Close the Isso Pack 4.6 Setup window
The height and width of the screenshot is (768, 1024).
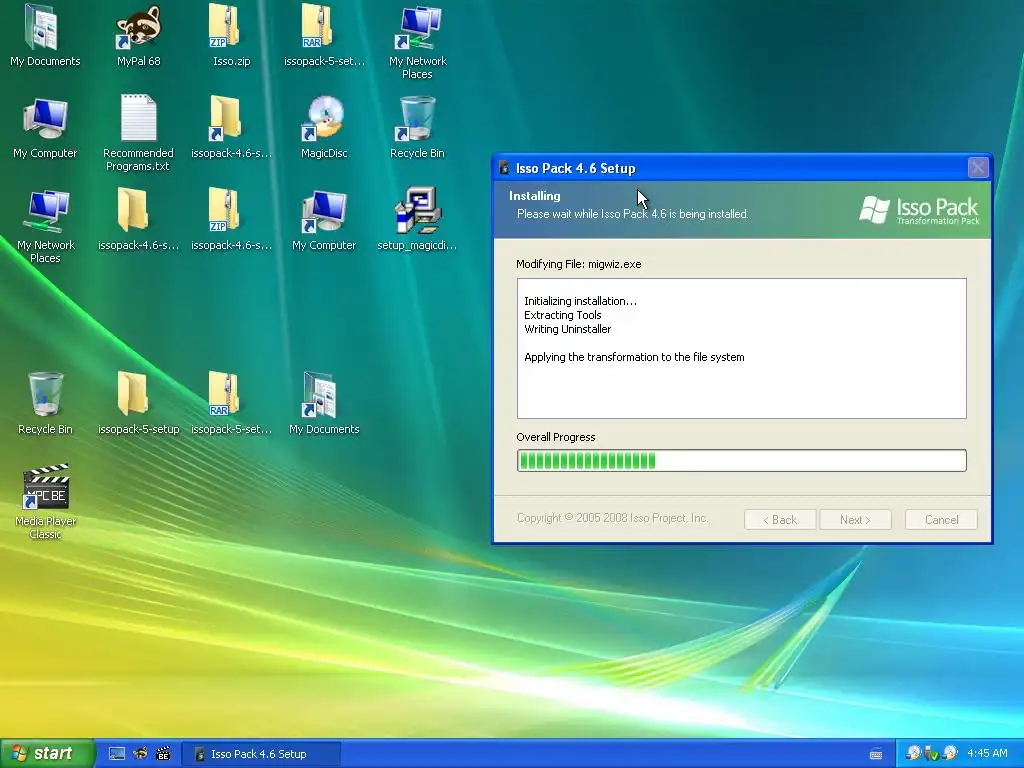pos(978,168)
